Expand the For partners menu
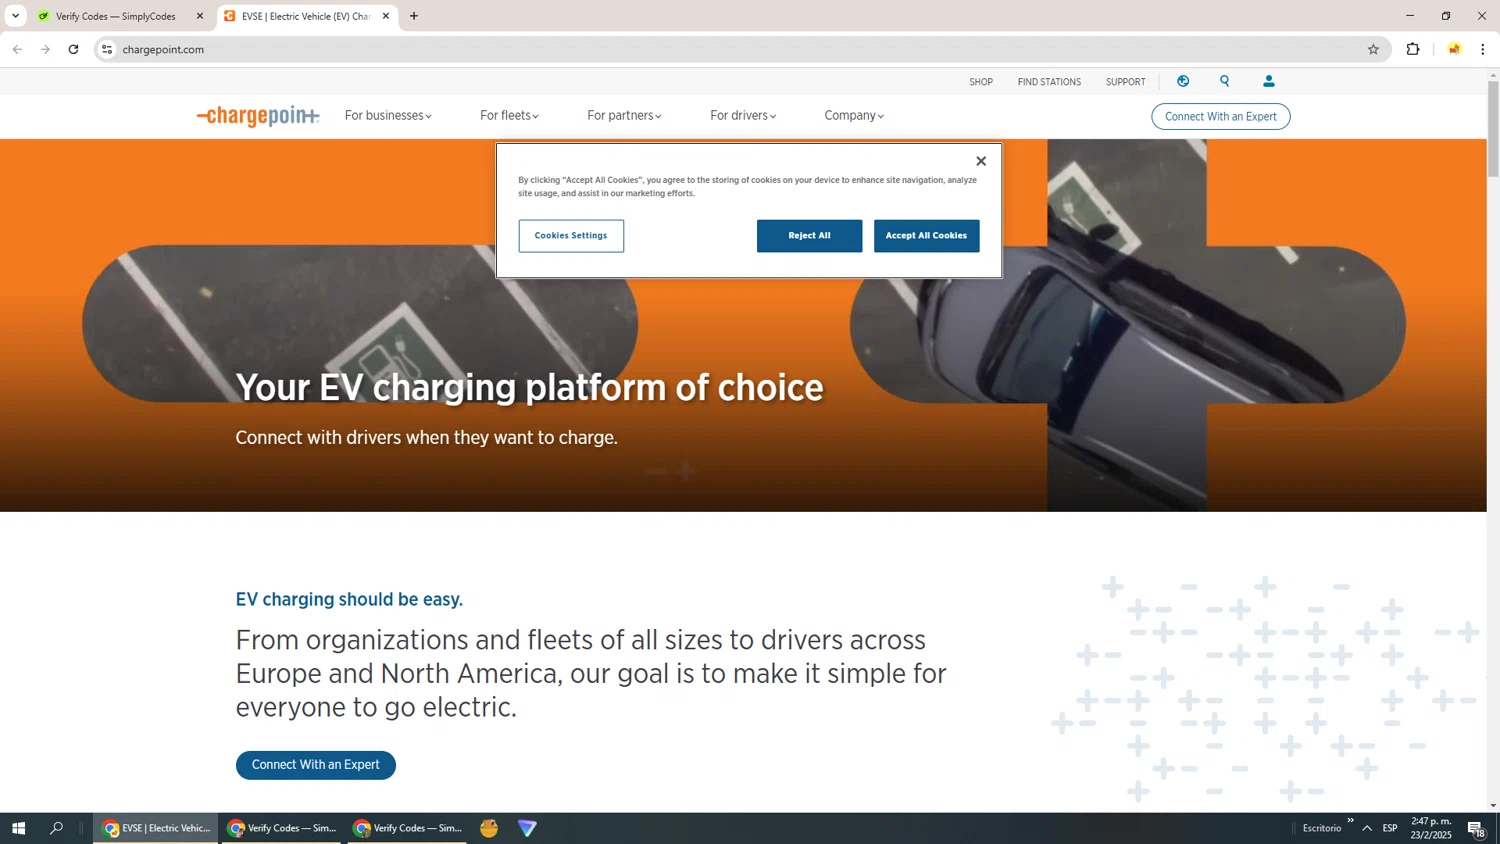Viewport: 1500px width, 844px height. pyautogui.click(x=624, y=116)
